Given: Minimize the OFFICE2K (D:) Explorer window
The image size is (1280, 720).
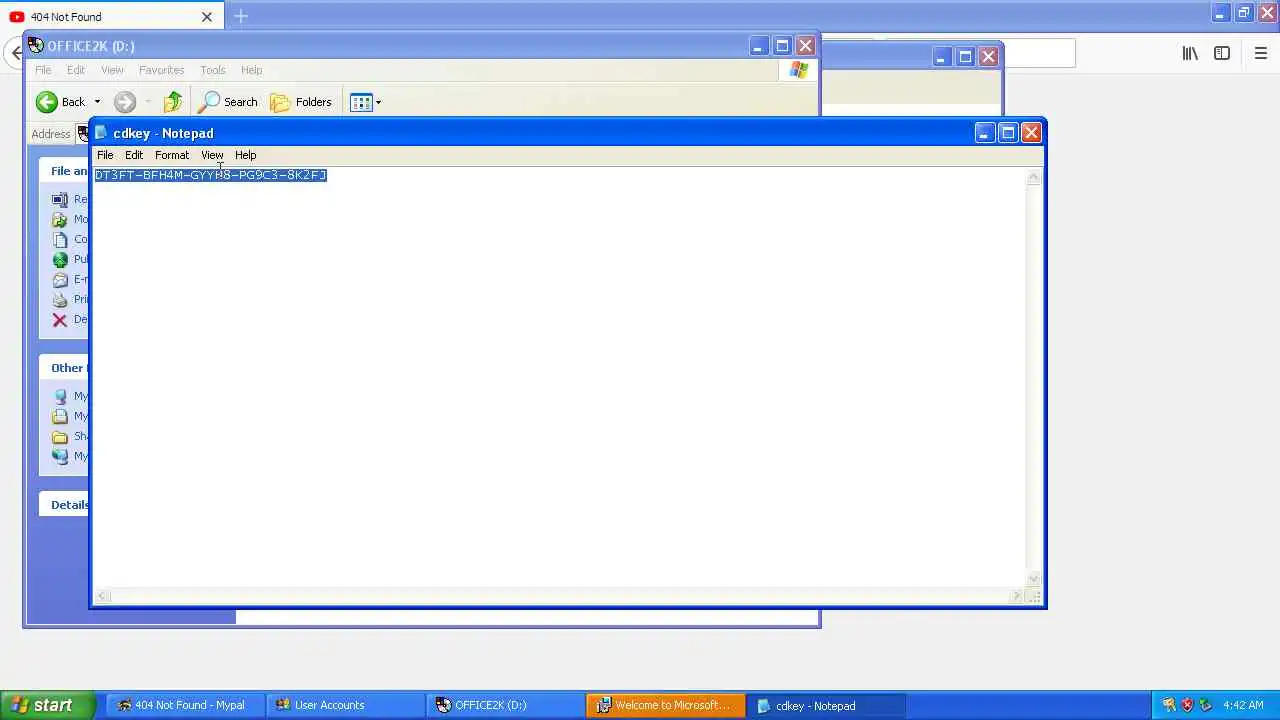Looking at the screenshot, I should point(758,46).
